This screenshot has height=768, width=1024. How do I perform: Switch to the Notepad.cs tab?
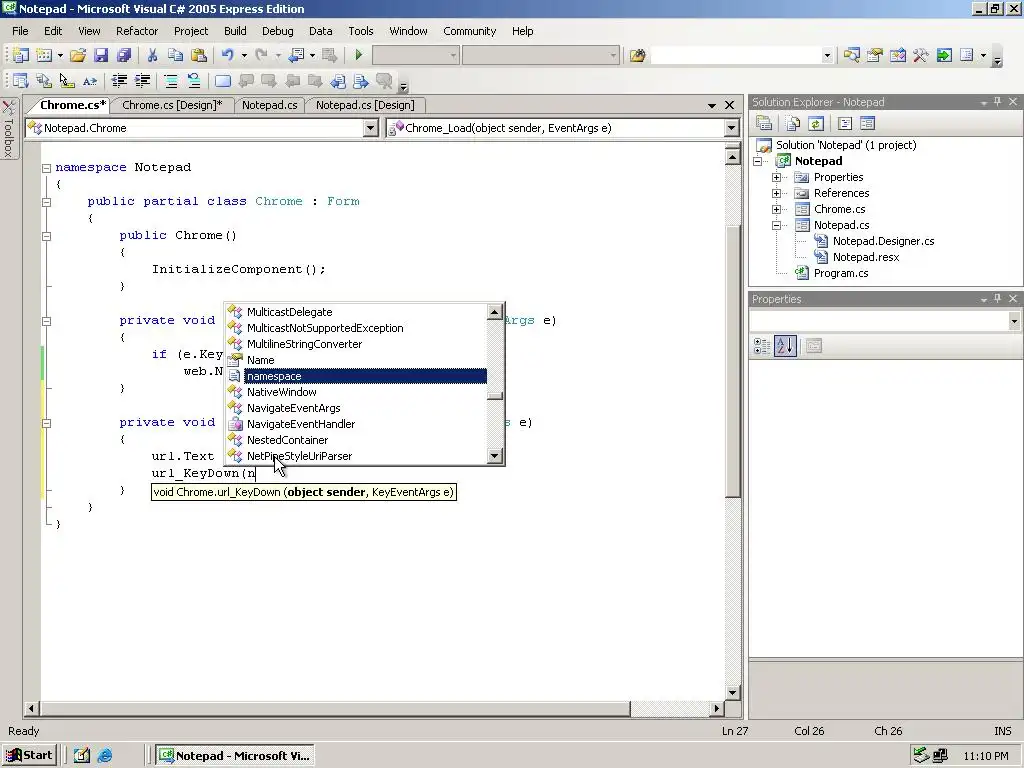pyautogui.click(x=269, y=105)
